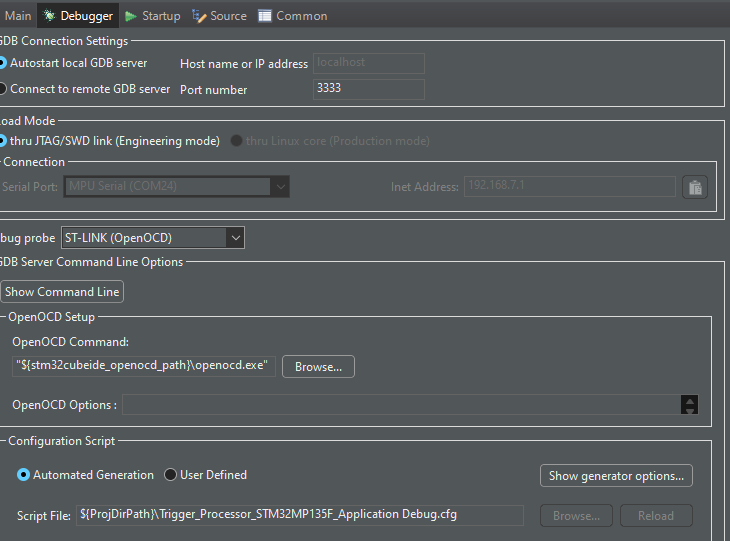Click the Common tab table icon
Image resolution: width=730 pixels, height=541 pixels.
click(265, 16)
